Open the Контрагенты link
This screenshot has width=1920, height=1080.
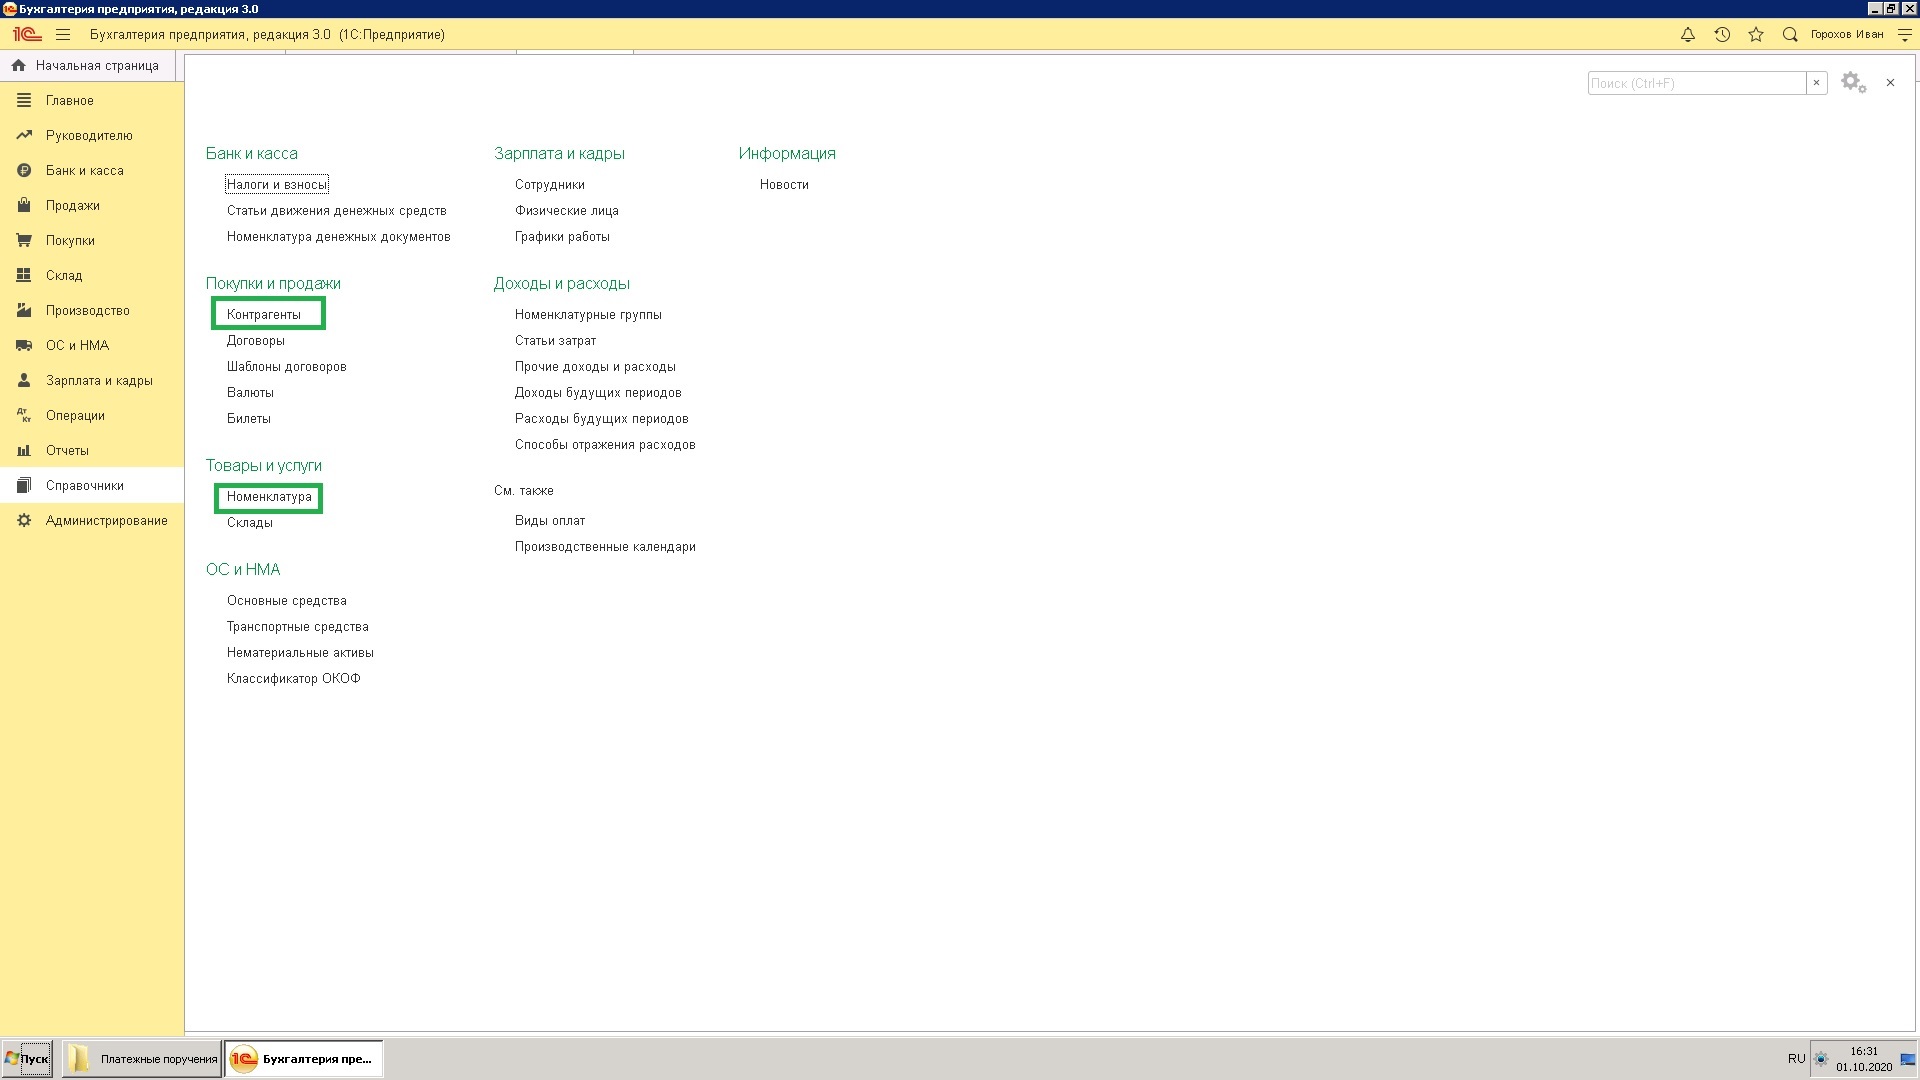(x=264, y=315)
